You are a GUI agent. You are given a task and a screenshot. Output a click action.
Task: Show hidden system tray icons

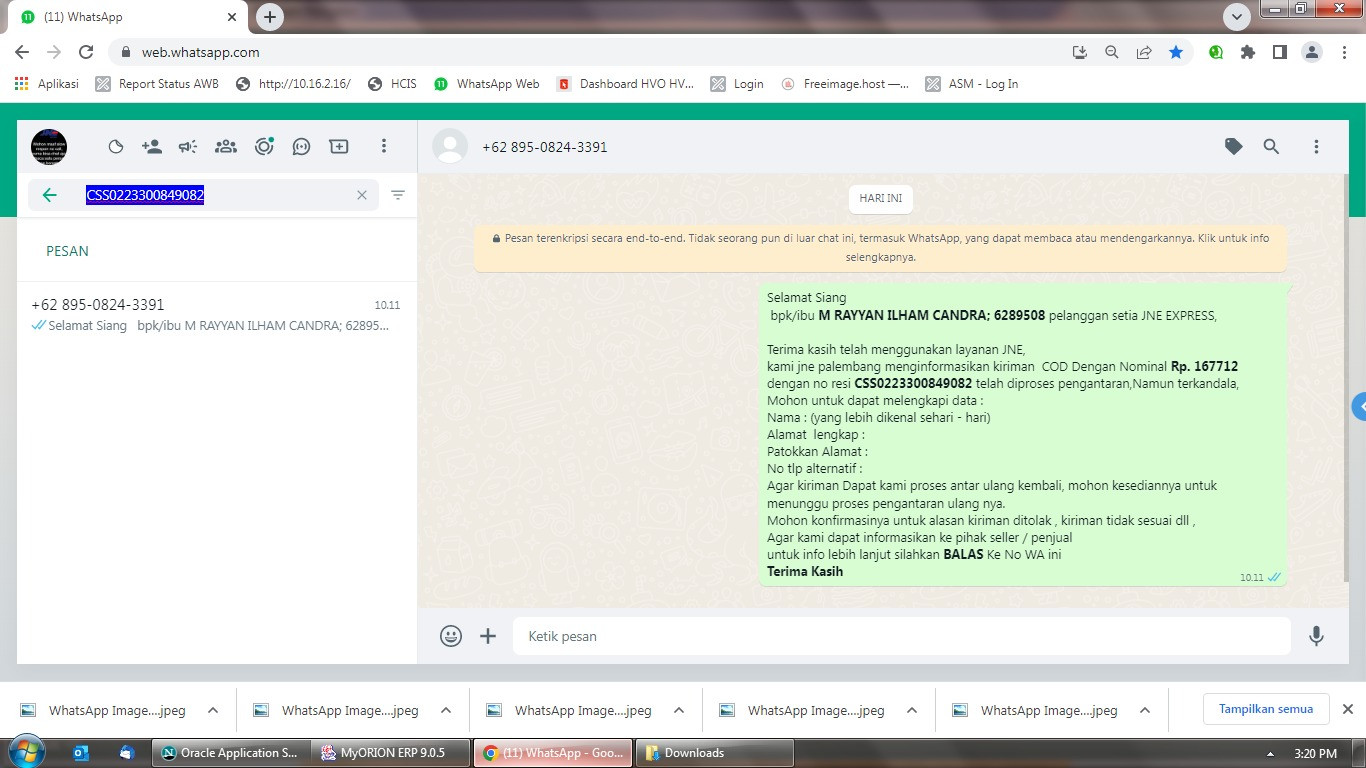click(1270, 753)
